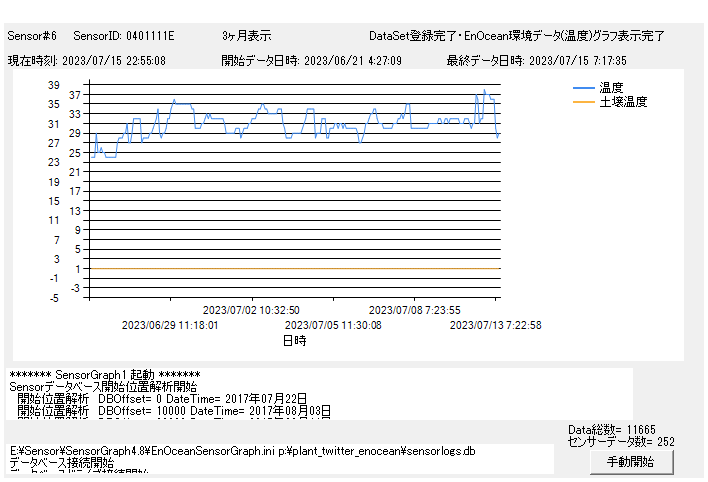Image resolution: width=708 pixels, height=482 pixels.
Task: Select the 土壌温度 legend label
Action: tap(623, 102)
